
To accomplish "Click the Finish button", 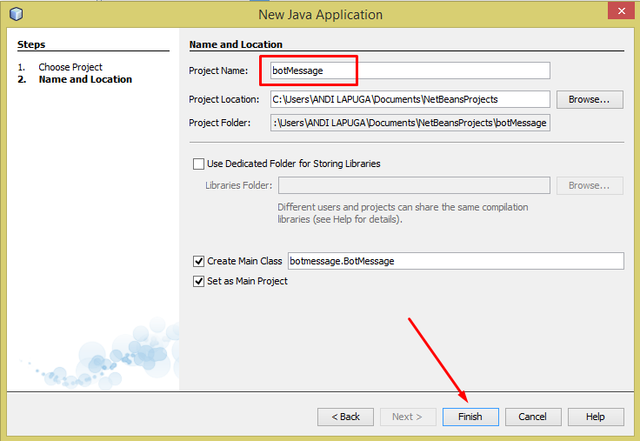I will coord(470,416).
